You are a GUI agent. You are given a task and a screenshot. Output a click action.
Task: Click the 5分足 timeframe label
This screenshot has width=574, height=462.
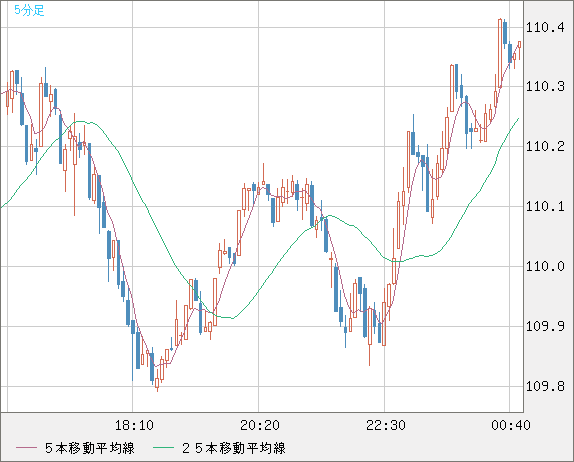29,10
